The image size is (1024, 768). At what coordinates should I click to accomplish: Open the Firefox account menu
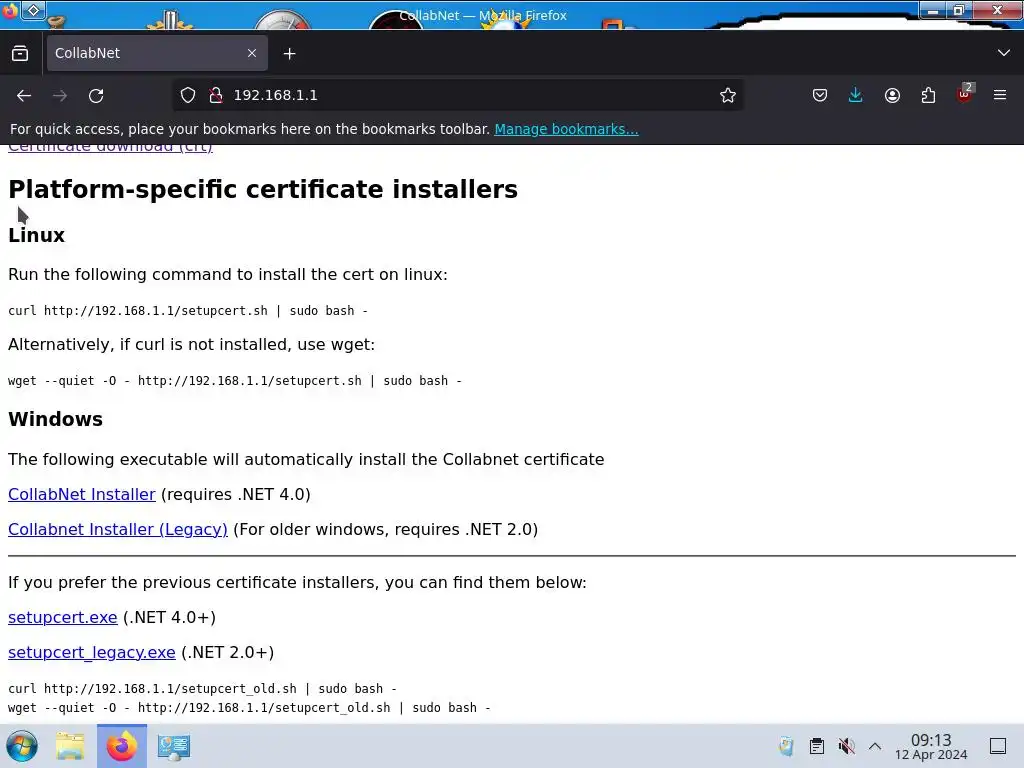pyautogui.click(x=892, y=95)
